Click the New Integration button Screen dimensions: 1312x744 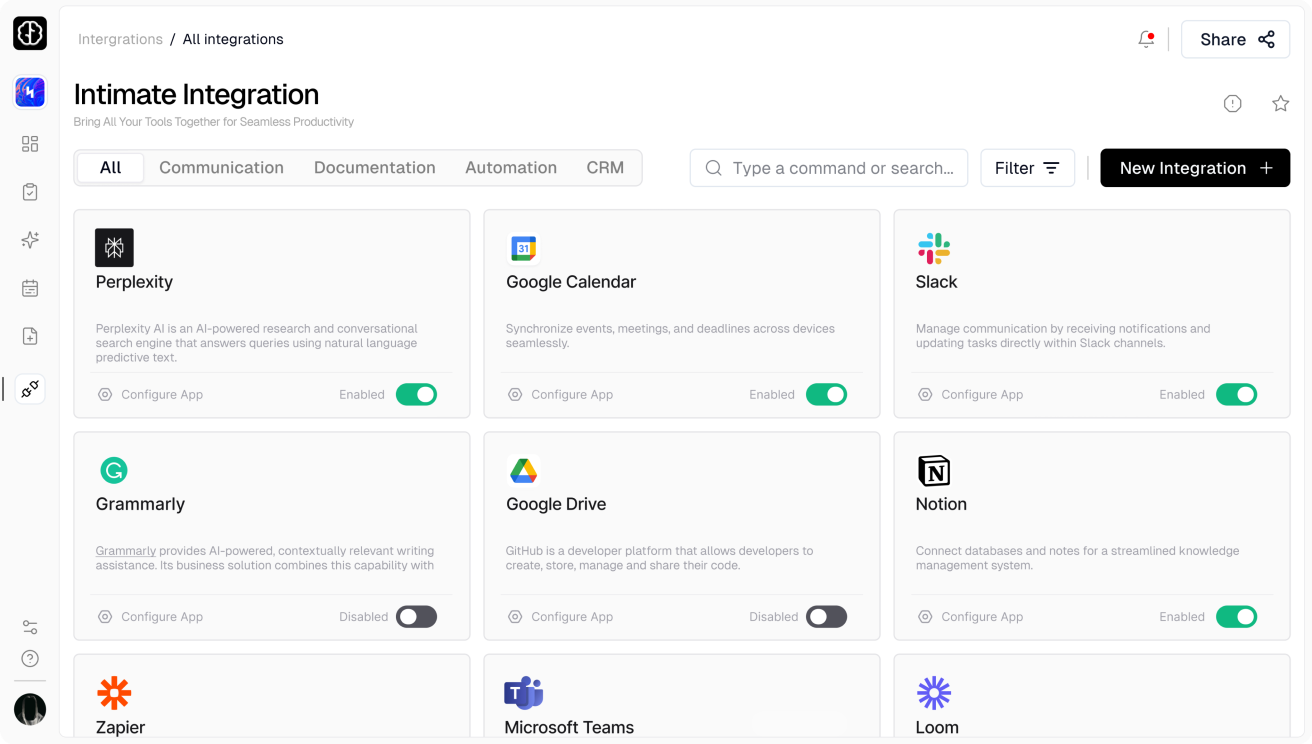pos(1194,167)
